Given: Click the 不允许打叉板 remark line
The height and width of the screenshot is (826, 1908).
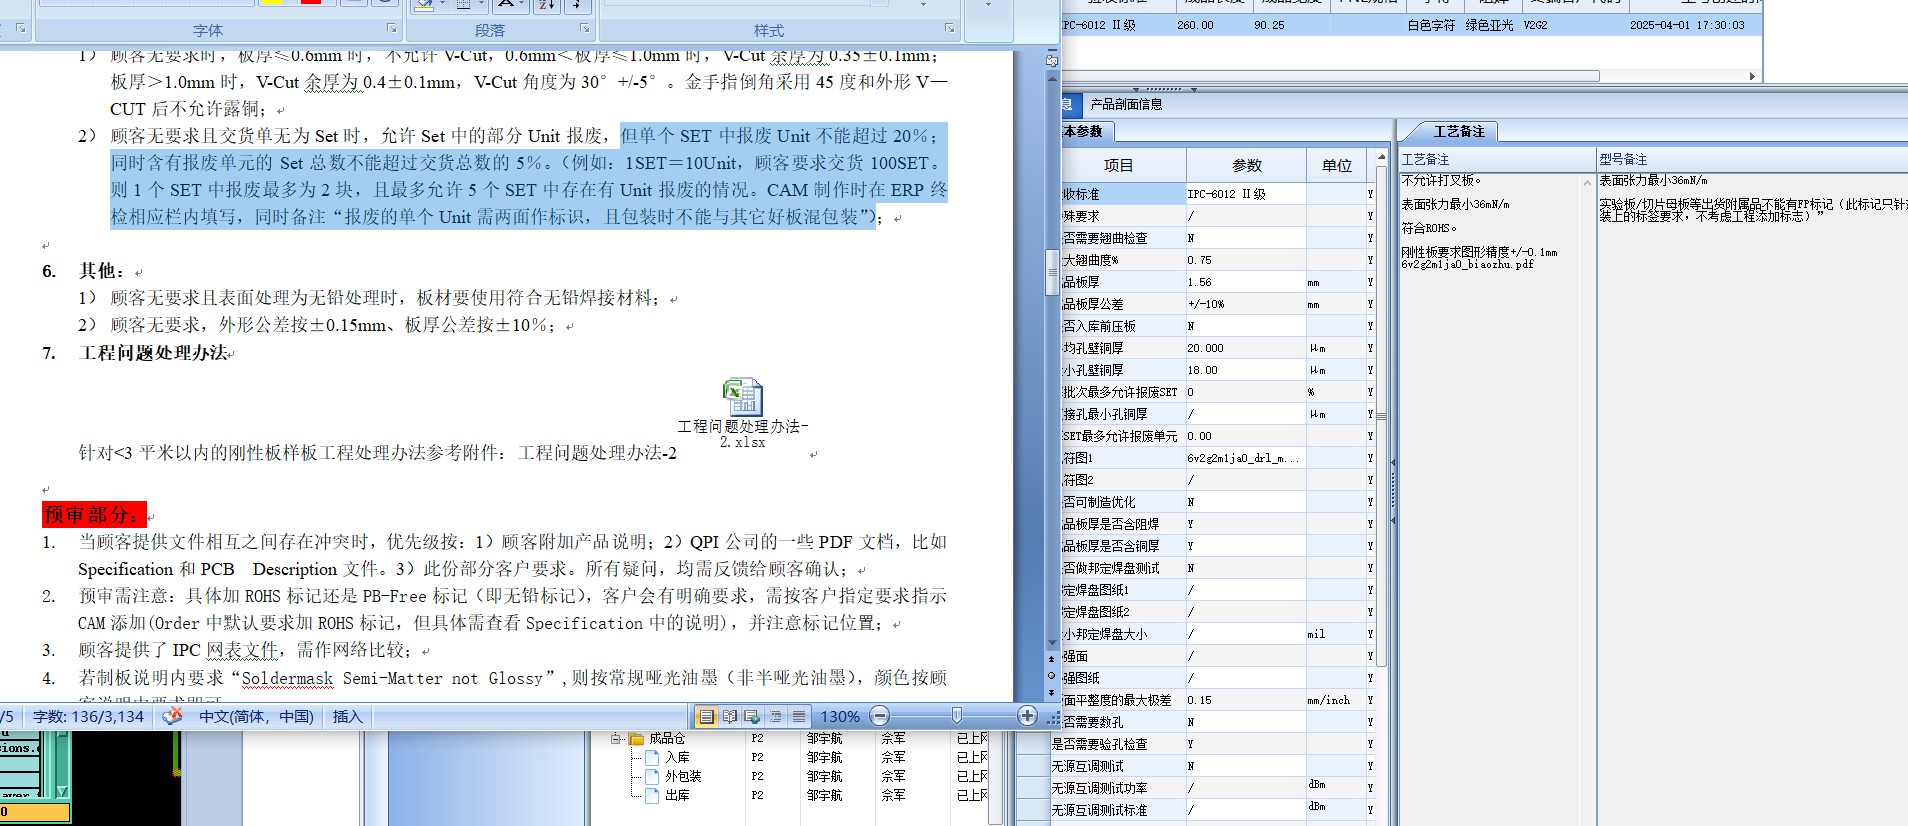Looking at the screenshot, I should (x=1441, y=181).
